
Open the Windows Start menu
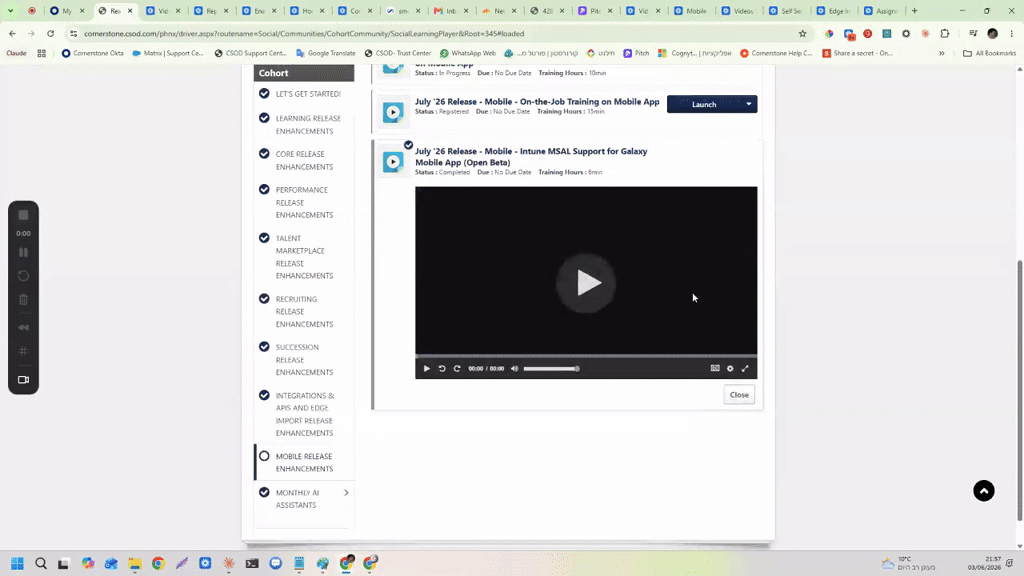tap(18, 564)
